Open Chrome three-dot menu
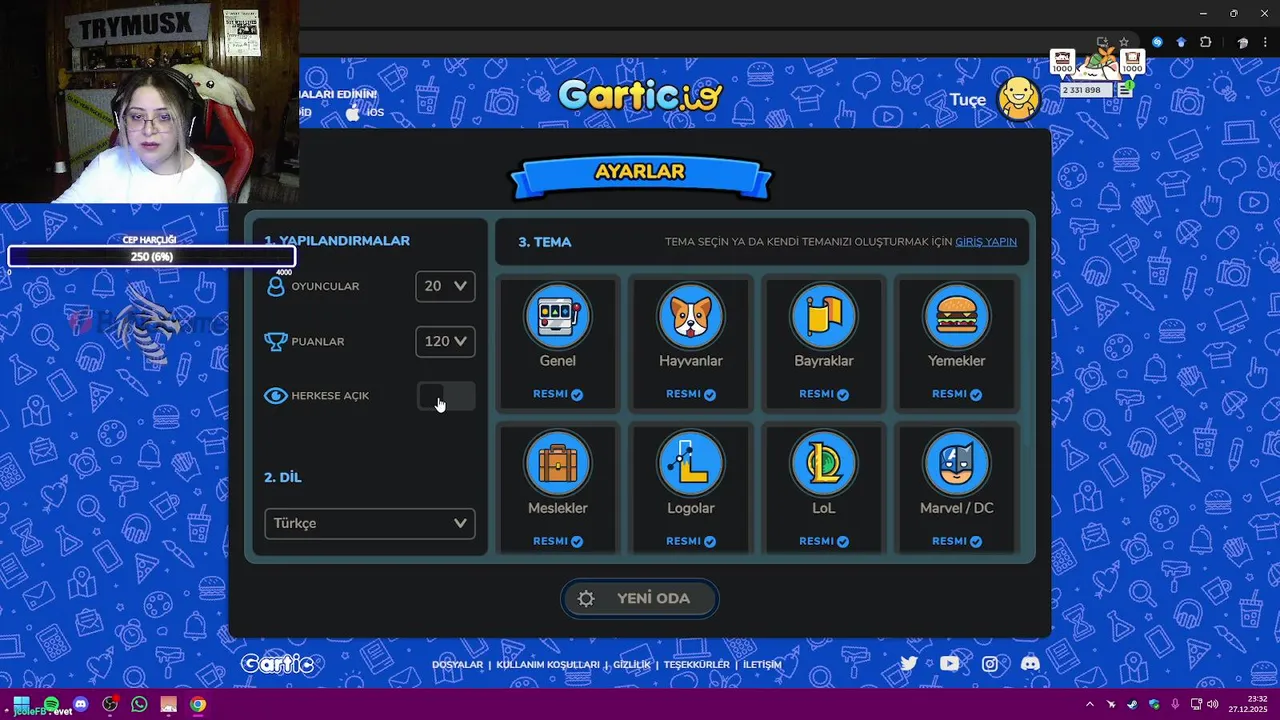Viewport: 1280px width, 720px height. (x=1265, y=42)
